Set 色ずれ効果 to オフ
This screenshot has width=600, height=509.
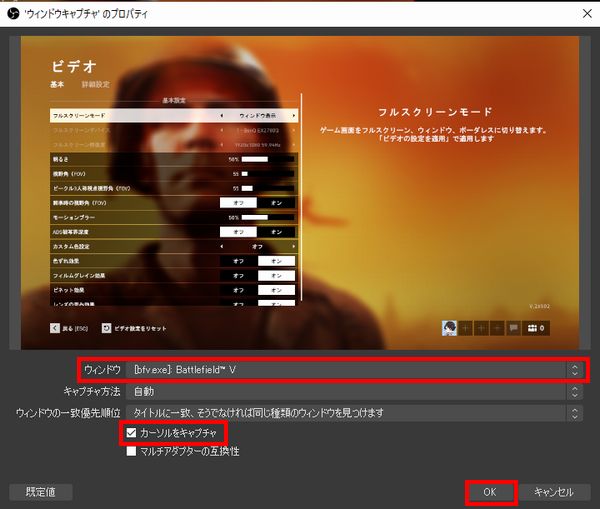click(238, 261)
